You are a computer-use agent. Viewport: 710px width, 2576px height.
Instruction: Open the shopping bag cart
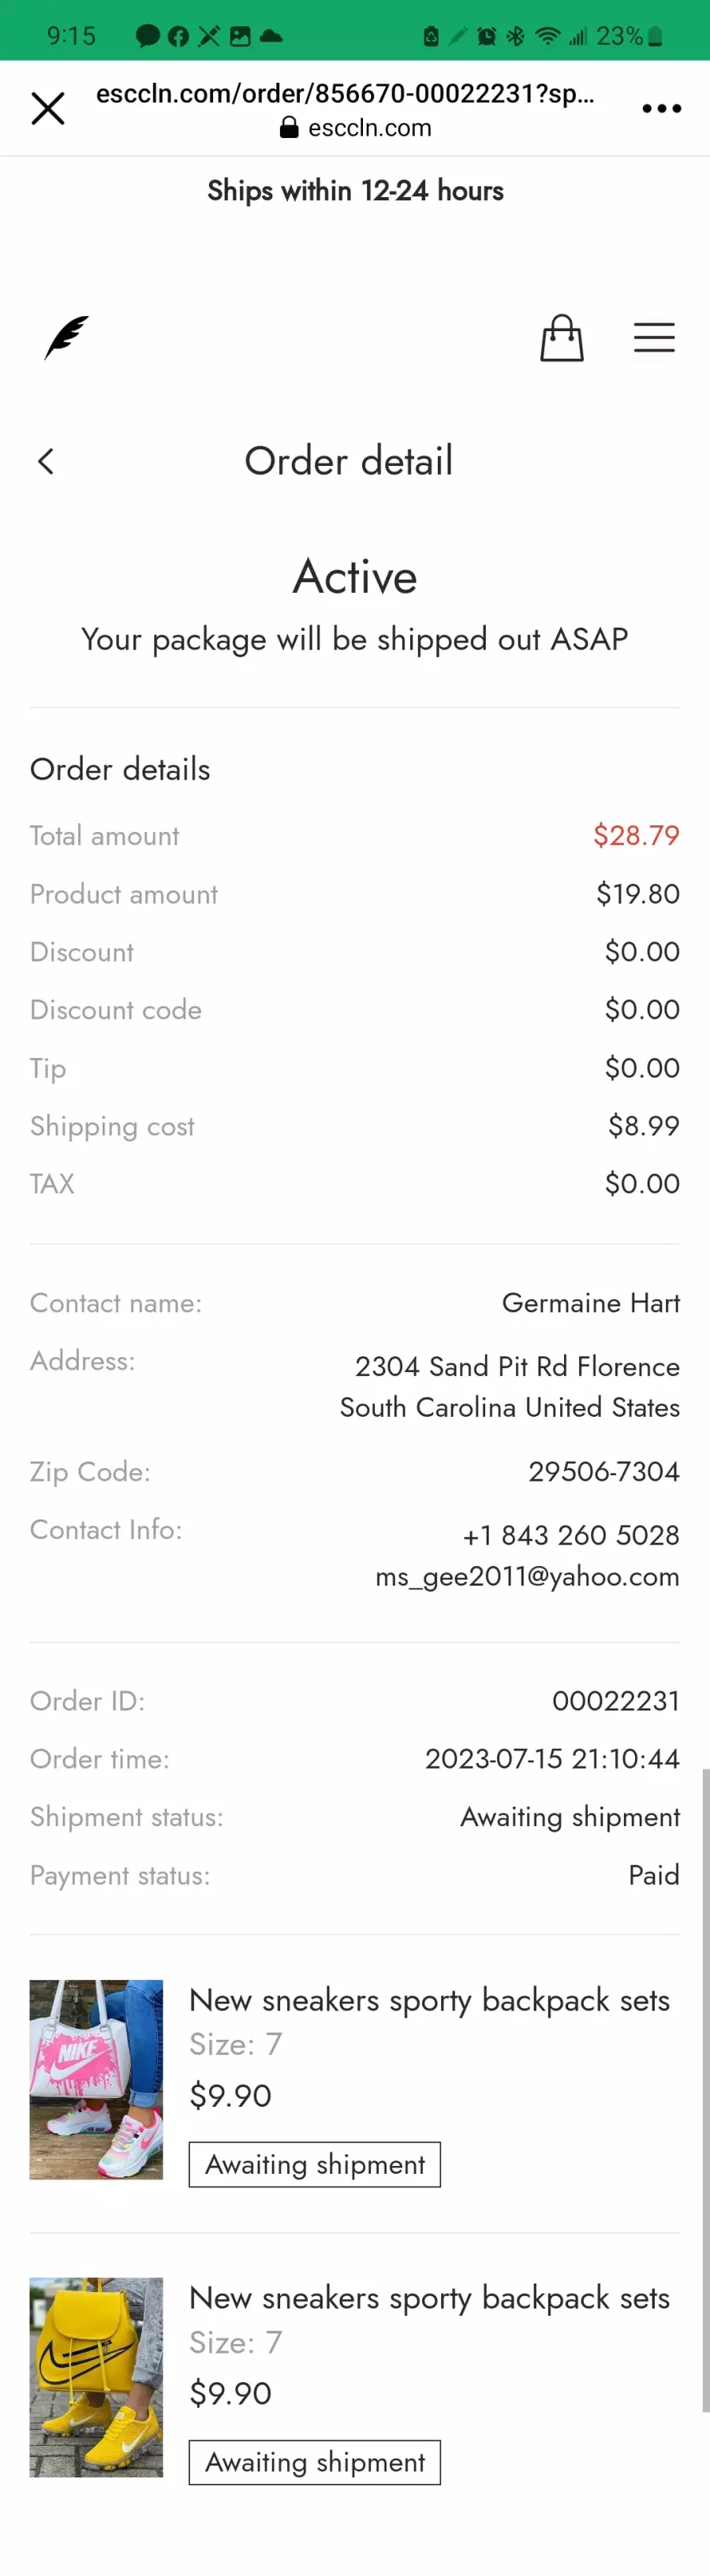pyautogui.click(x=561, y=338)
